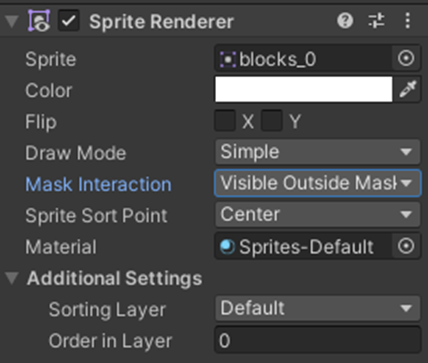Click the Sprite object picker circle
Screen dimensions: 428x363
pyautogui.click(x=406, y=59)
